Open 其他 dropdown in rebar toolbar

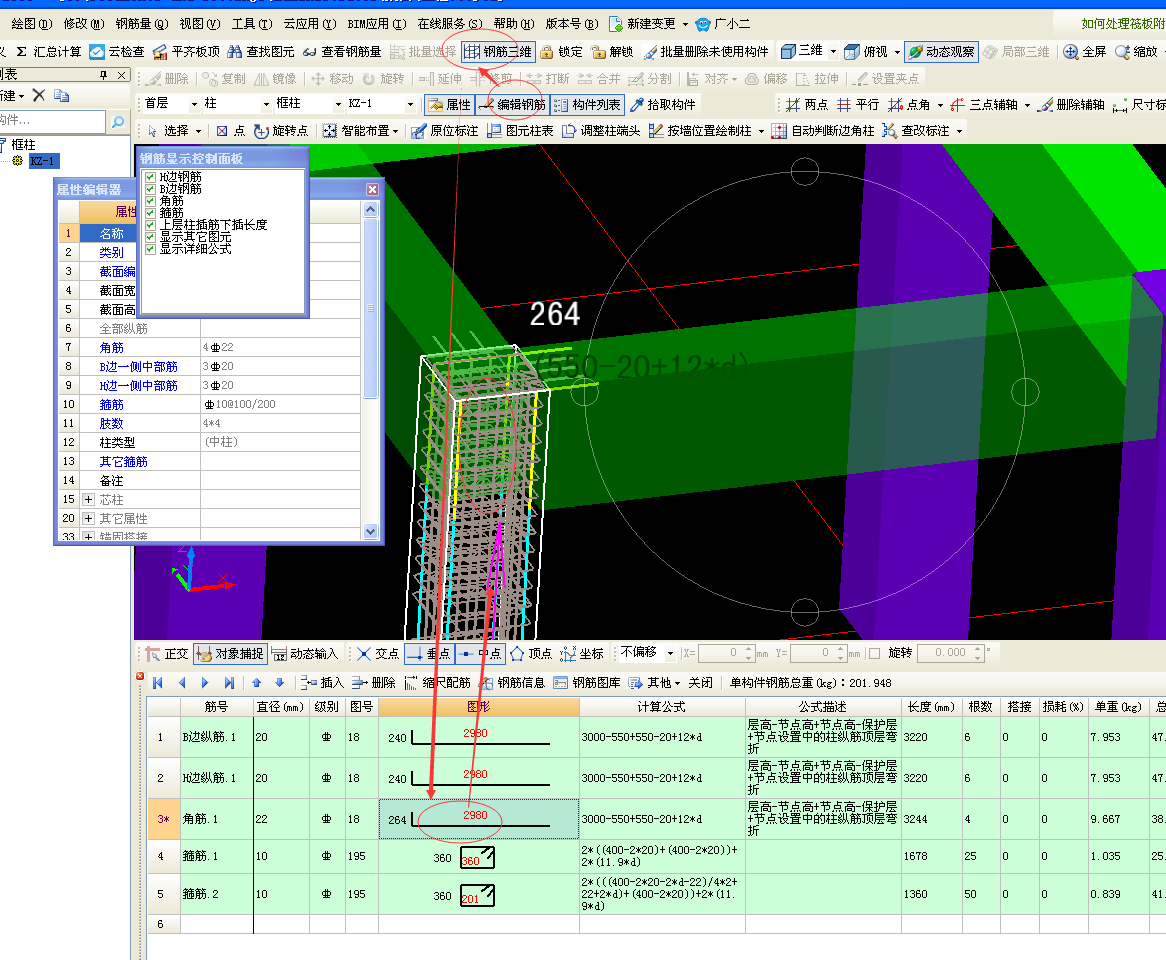pos(655,683)
